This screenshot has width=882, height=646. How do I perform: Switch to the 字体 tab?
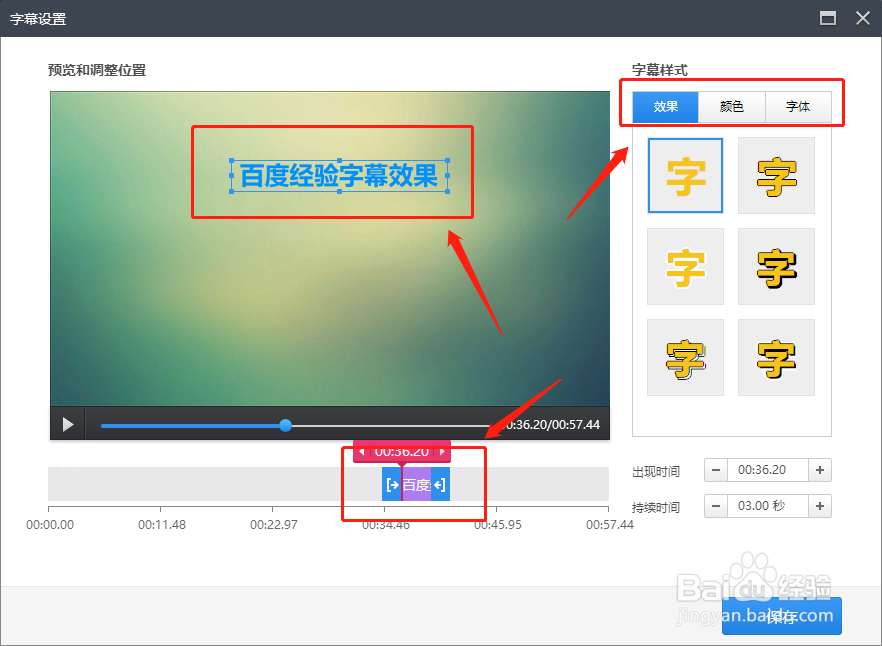(x=799, y=107)
